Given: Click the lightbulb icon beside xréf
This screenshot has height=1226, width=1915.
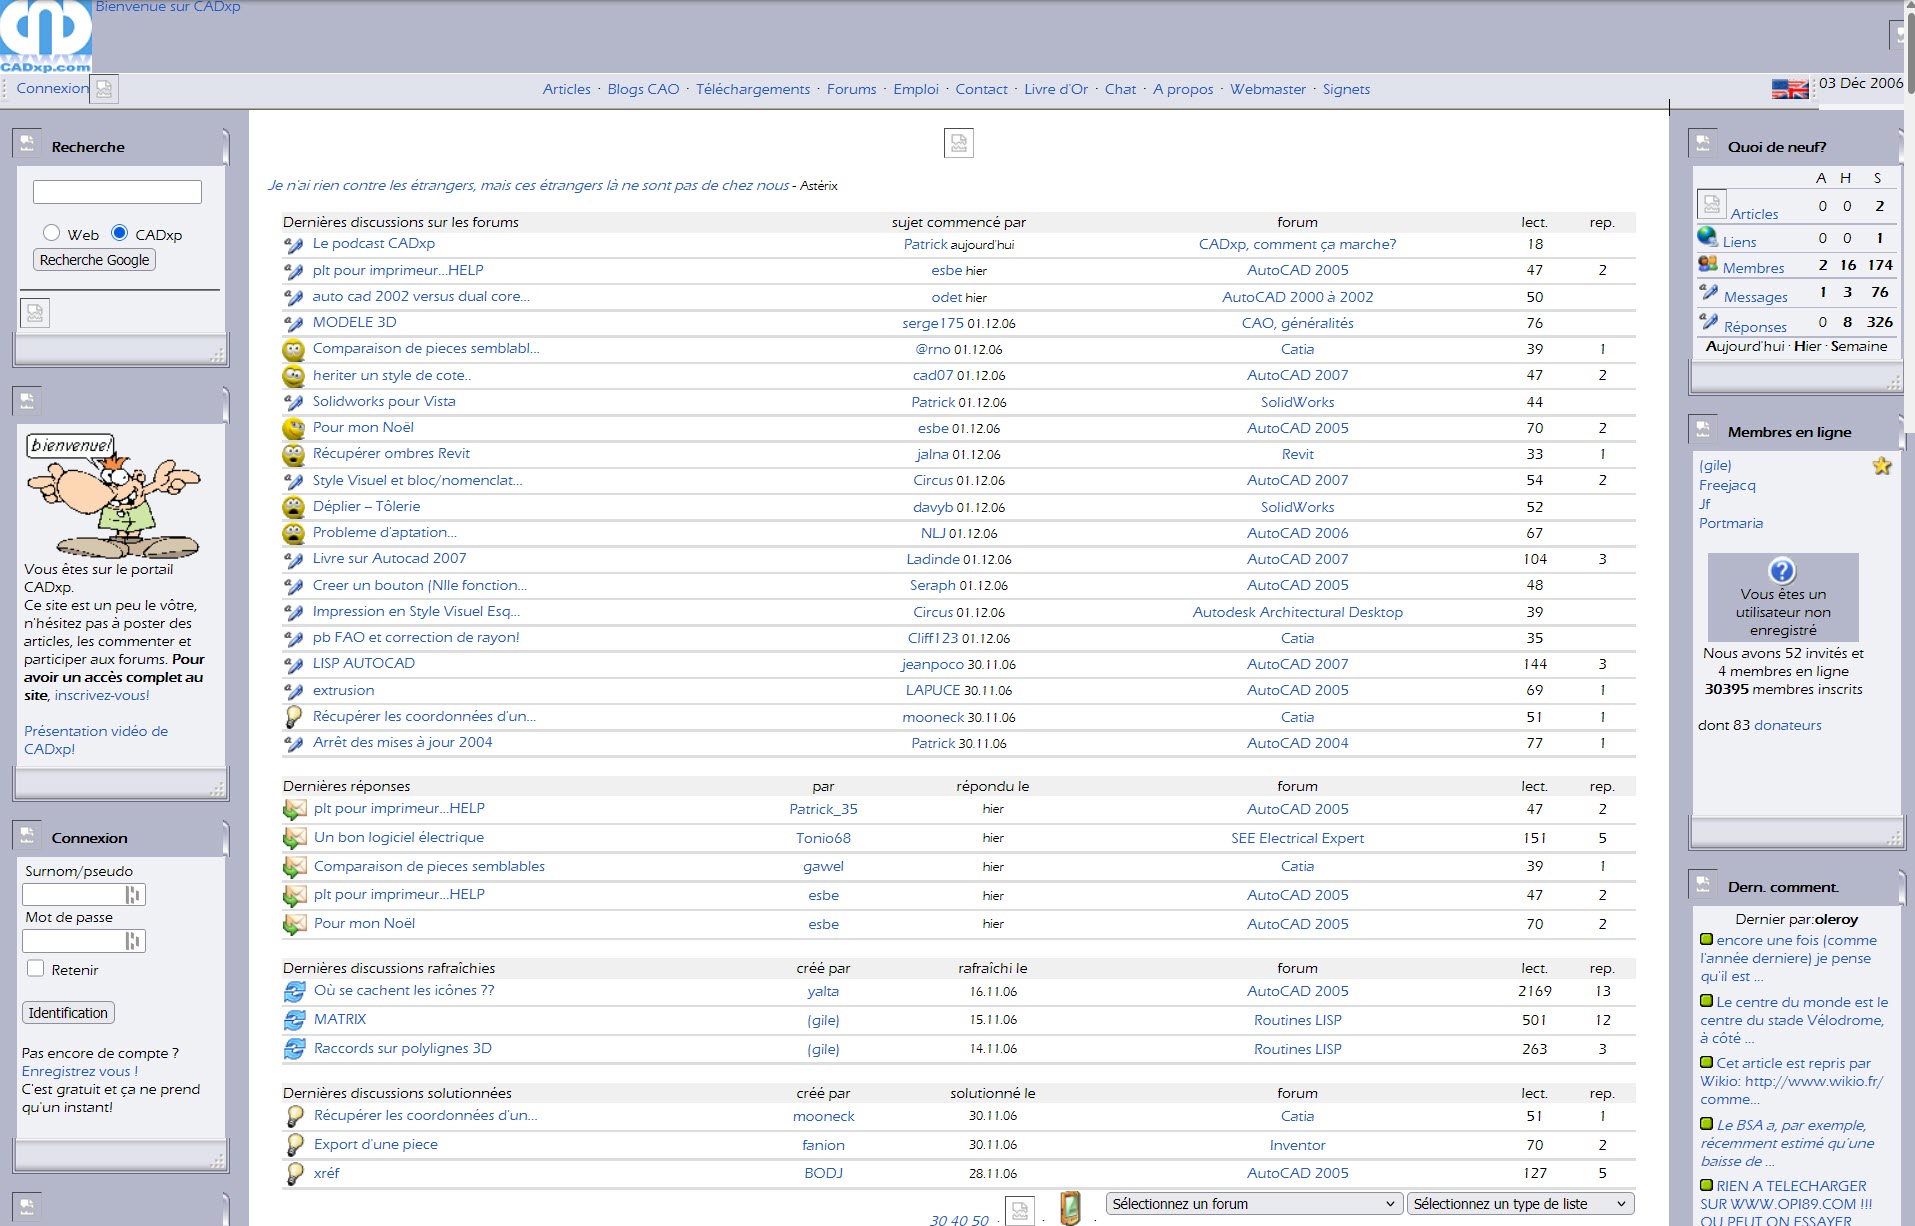Looking at the screenshot, I should (x=294, y=1173).
